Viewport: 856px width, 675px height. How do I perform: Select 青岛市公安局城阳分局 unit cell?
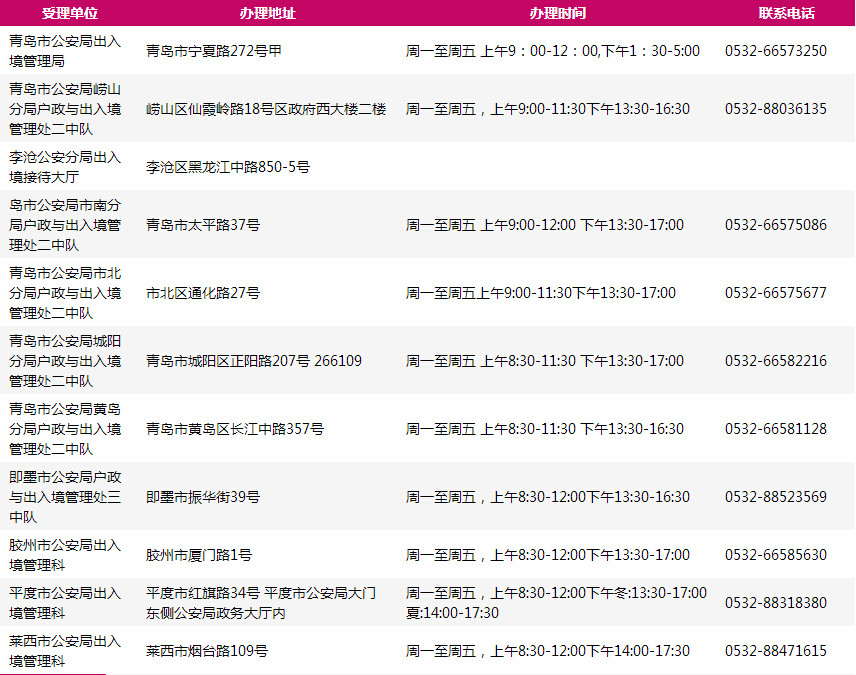(65, 360)
